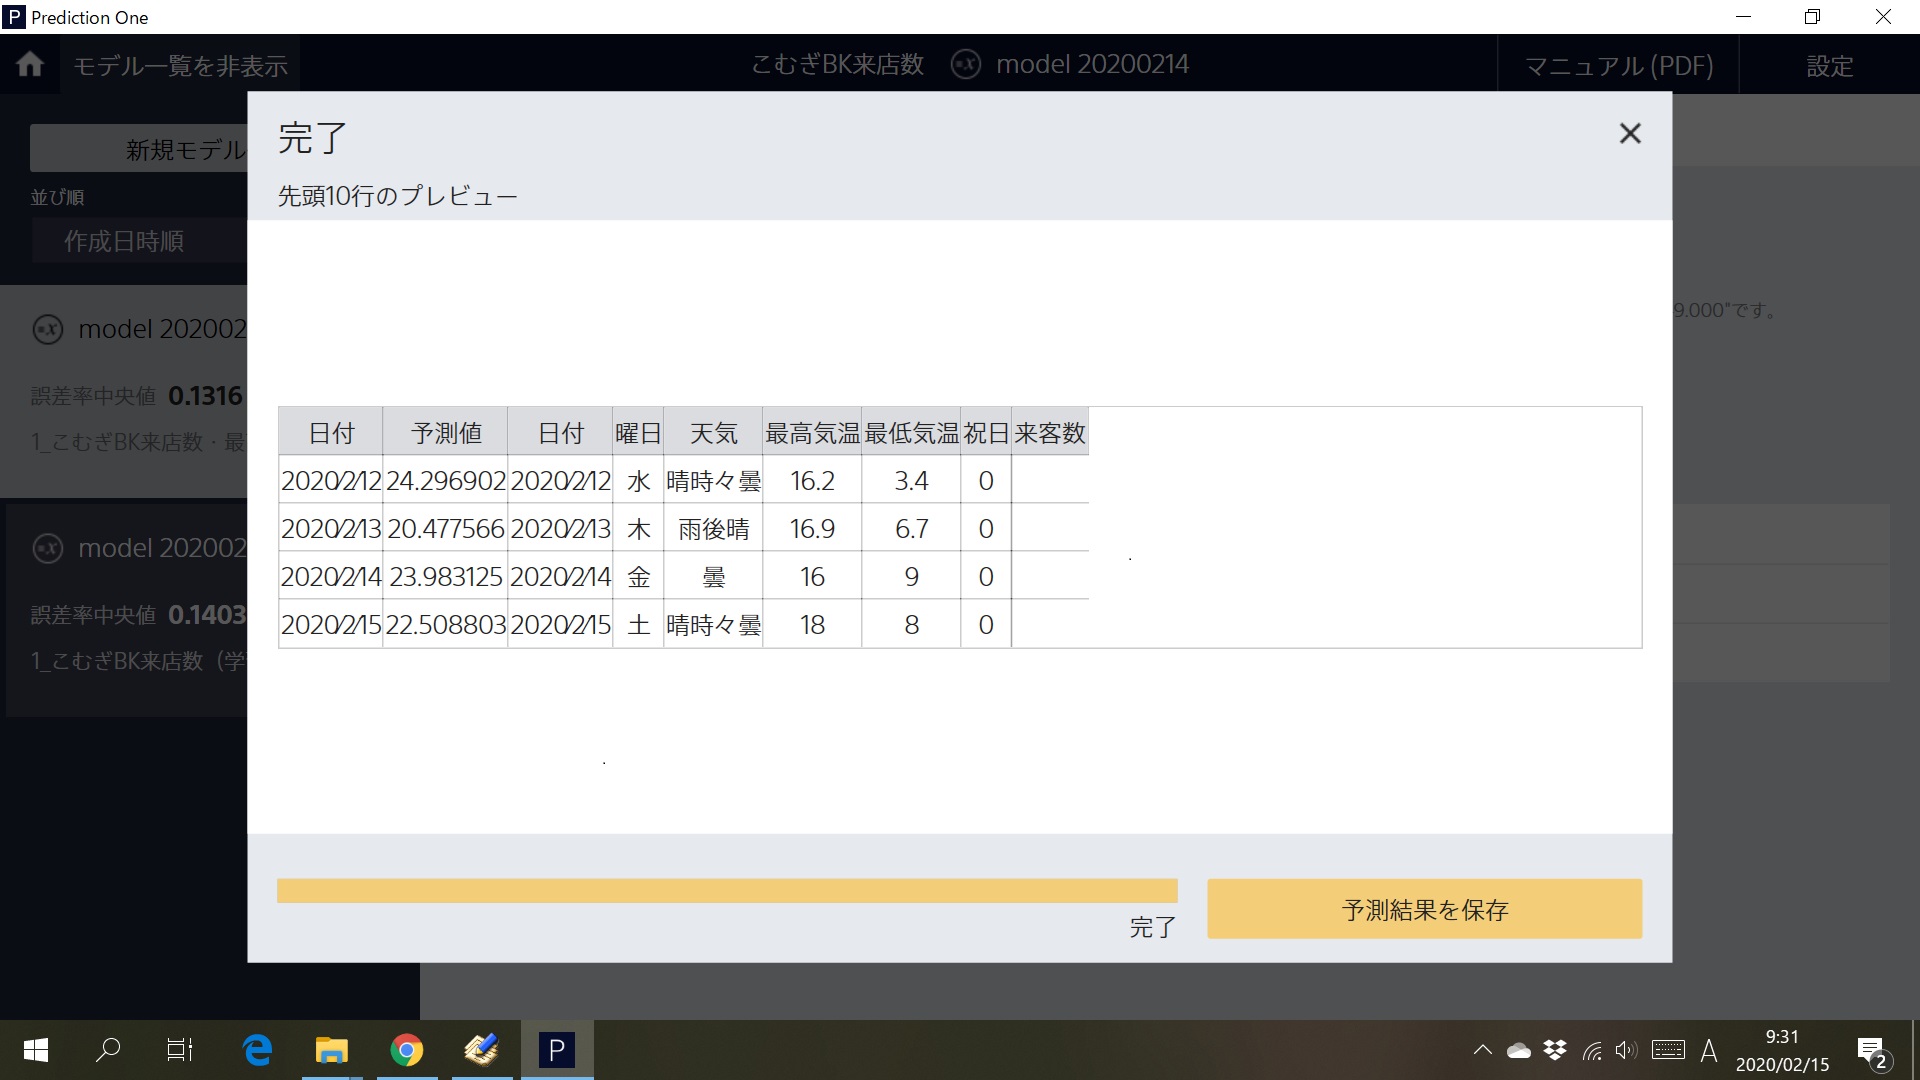This screenshot has height=1080, width=1920.
Task: Open the マニュアル (PDF) icon
Action: [1621, 63]
